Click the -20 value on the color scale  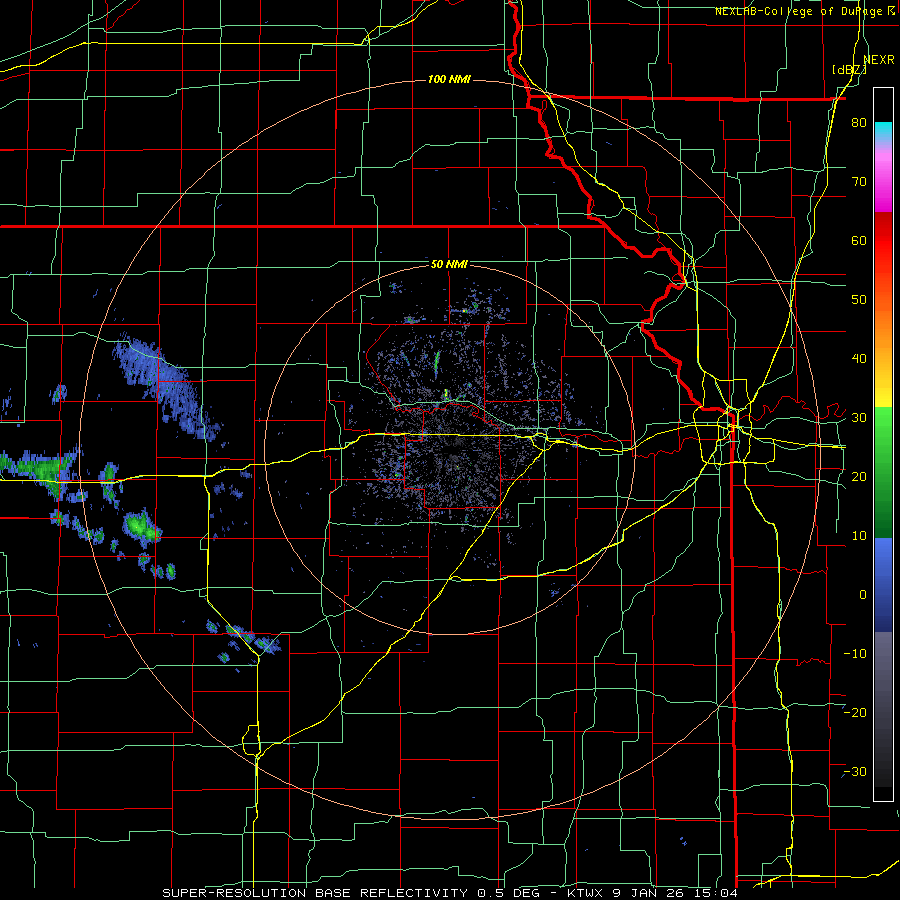pos(855,713)
